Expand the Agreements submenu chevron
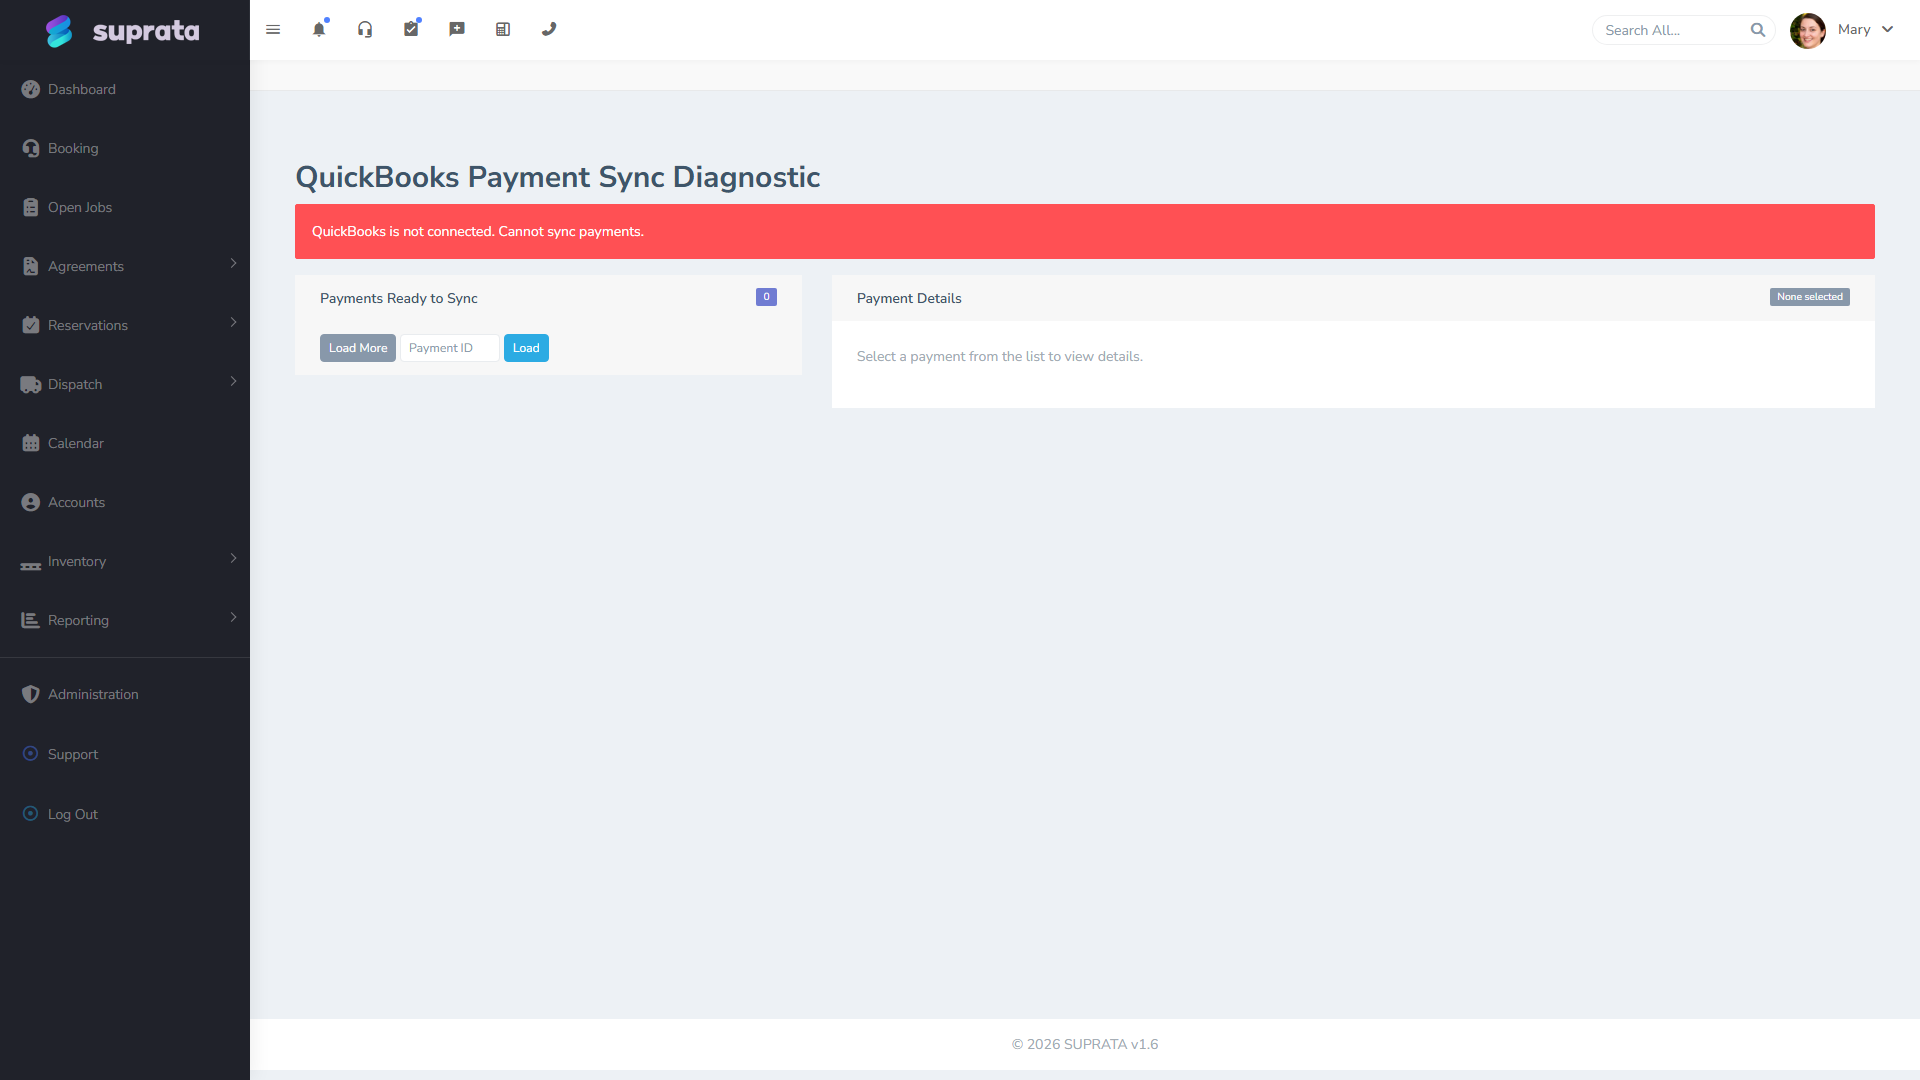The width and height of the screenshot is (1920, 1080). [x=233, y=263]
